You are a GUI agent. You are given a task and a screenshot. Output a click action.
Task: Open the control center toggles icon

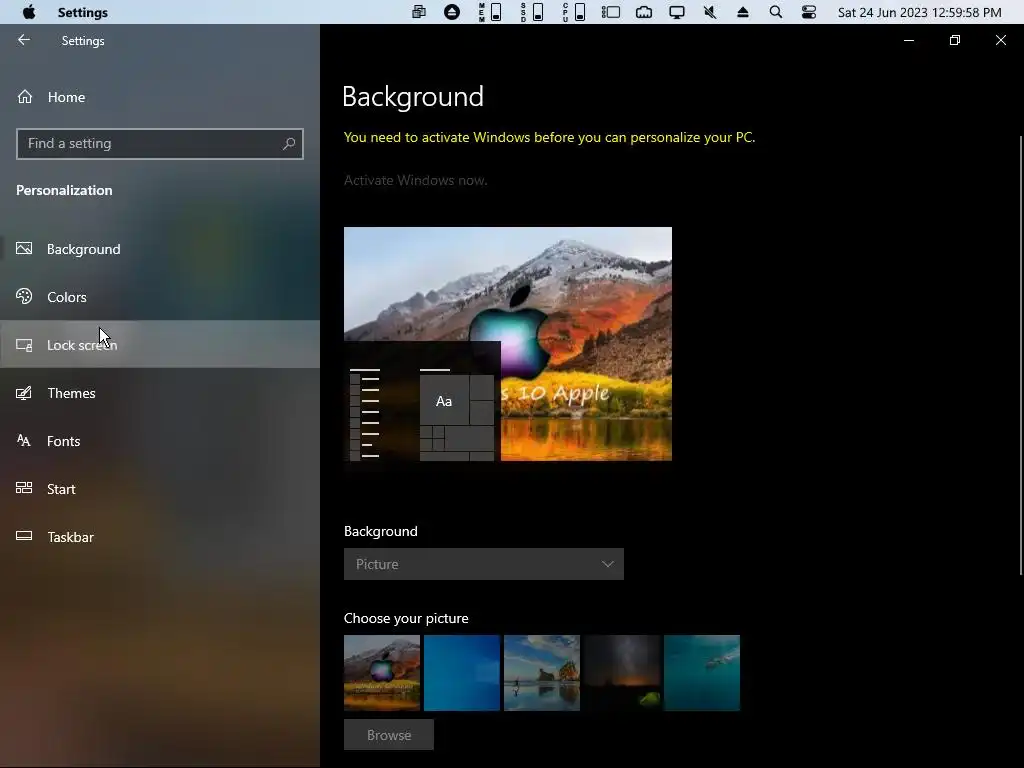pyautogui.click(x=808, y=12)
